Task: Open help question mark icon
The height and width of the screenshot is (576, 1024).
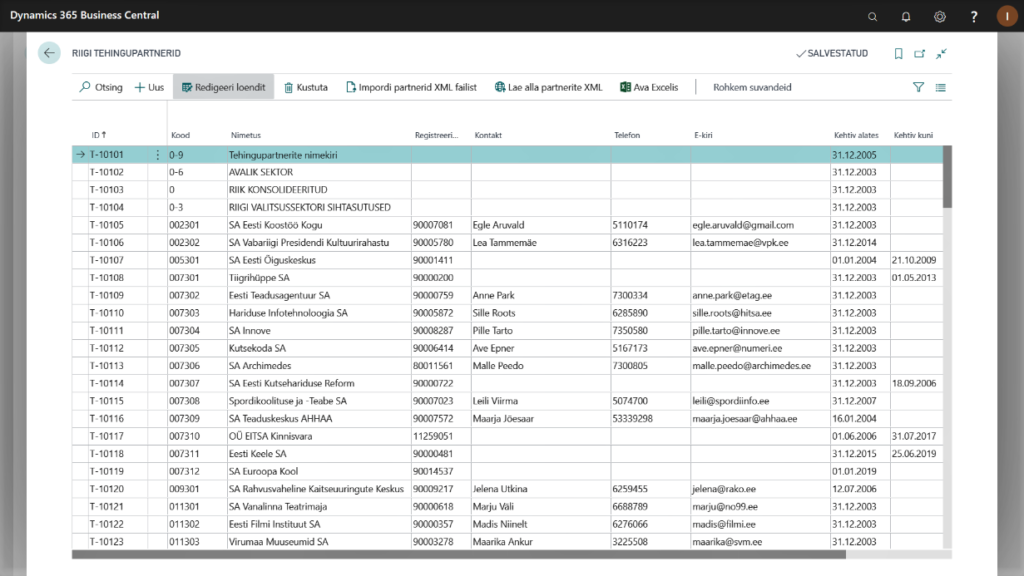Action: pyautogui.click(x=974, y=16)
